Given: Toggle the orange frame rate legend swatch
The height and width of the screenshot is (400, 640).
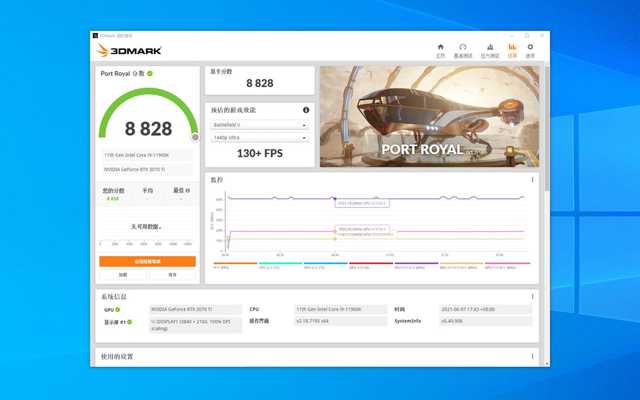Looking at the screenshot, I should (236, 264).
